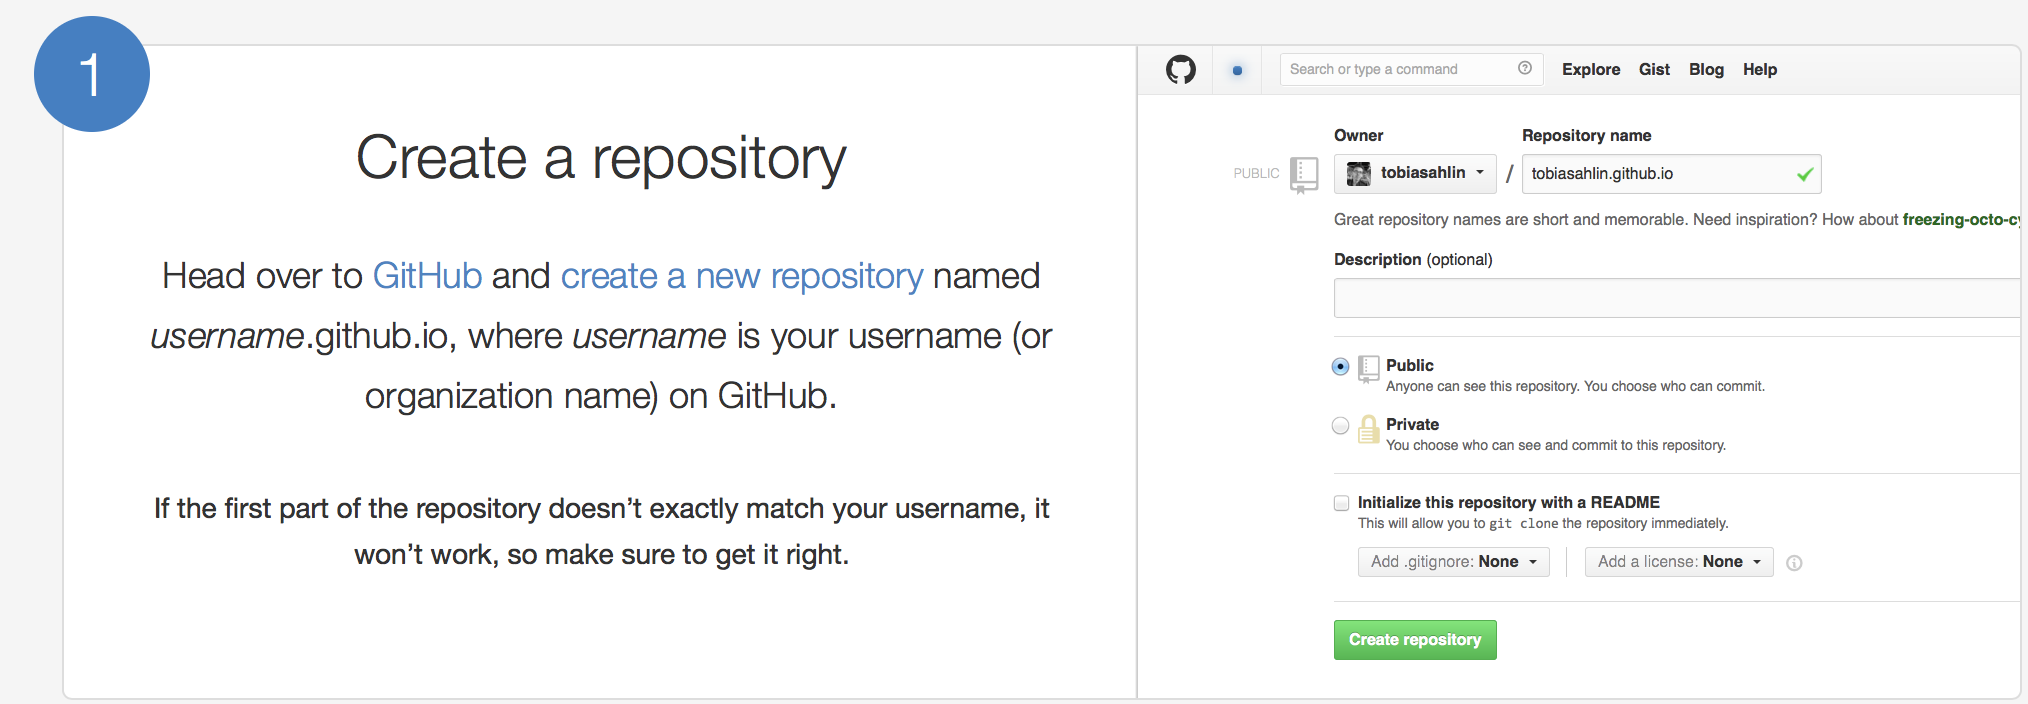Open the Add a license None dropdown
The image size is (2028, 704).
[x=1679, y=562]
